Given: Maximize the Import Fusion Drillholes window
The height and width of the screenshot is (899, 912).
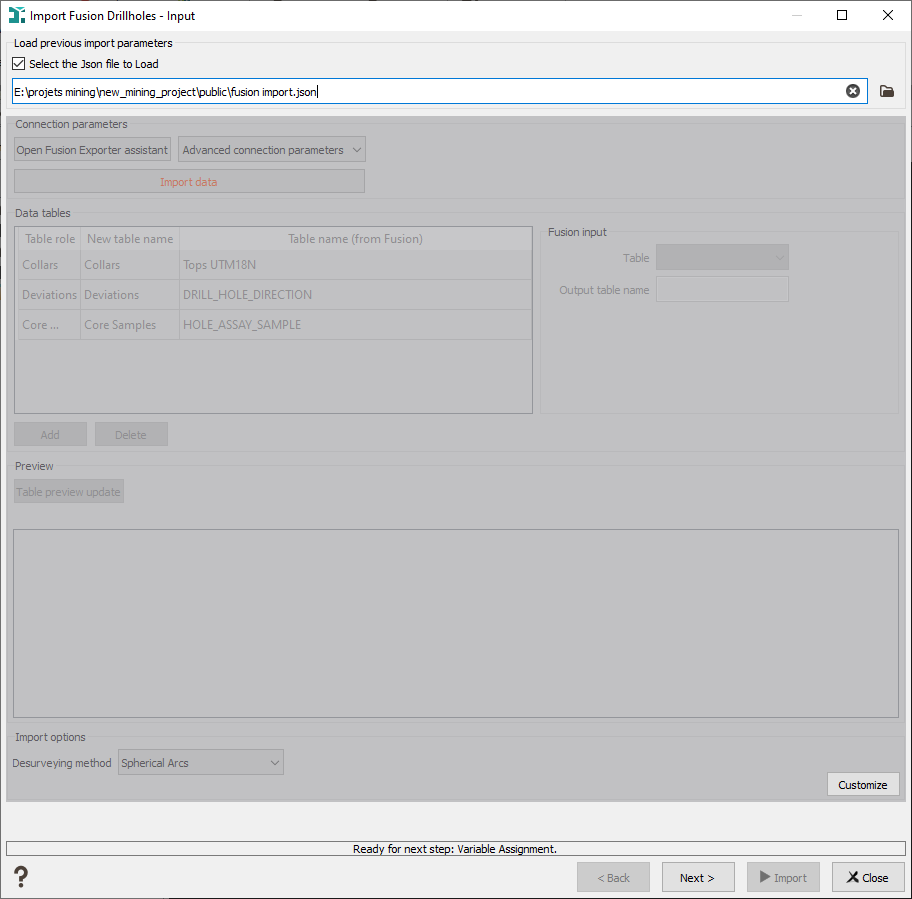Looking at the screenshot, I should pyautogui.click(x=842, y=15).
